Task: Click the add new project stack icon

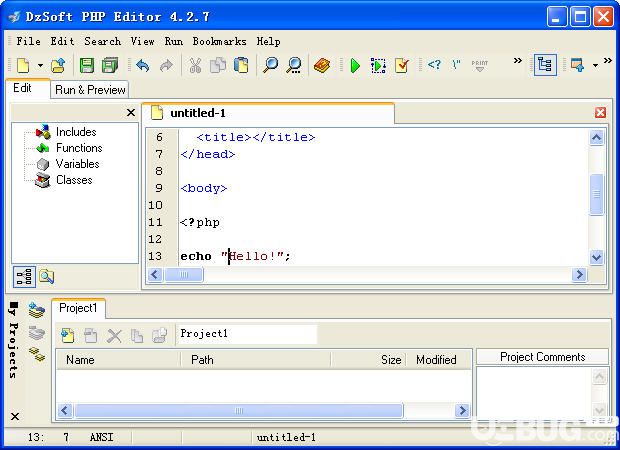Action: click(x=37, y=310)
